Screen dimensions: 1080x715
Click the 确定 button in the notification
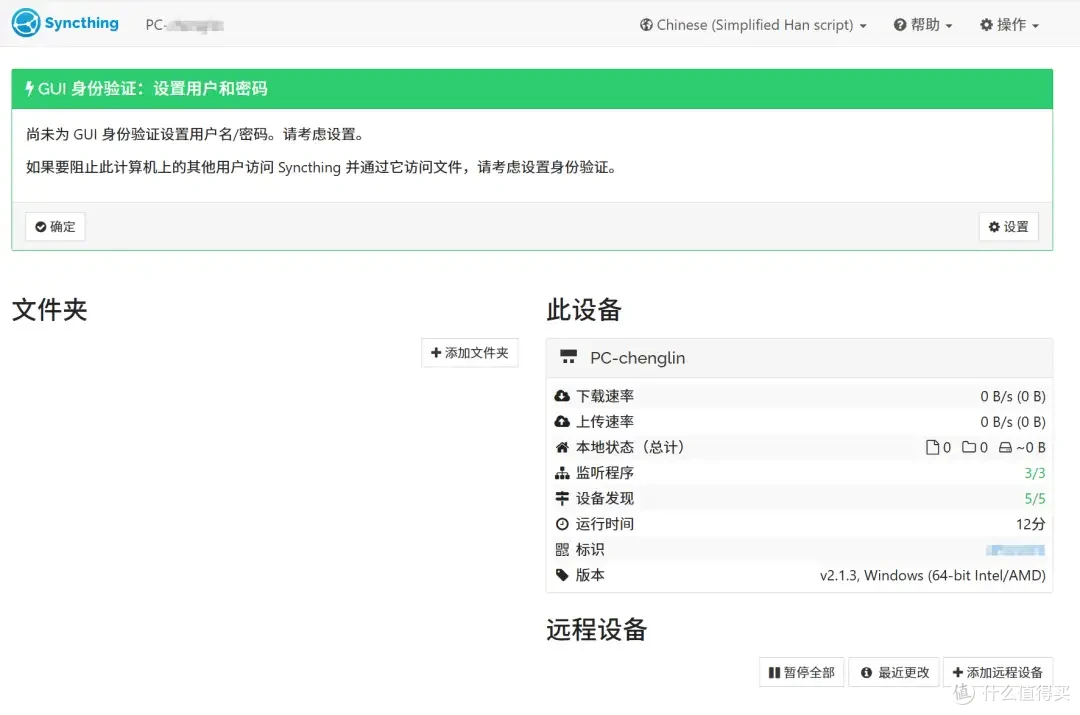[55, 227]
